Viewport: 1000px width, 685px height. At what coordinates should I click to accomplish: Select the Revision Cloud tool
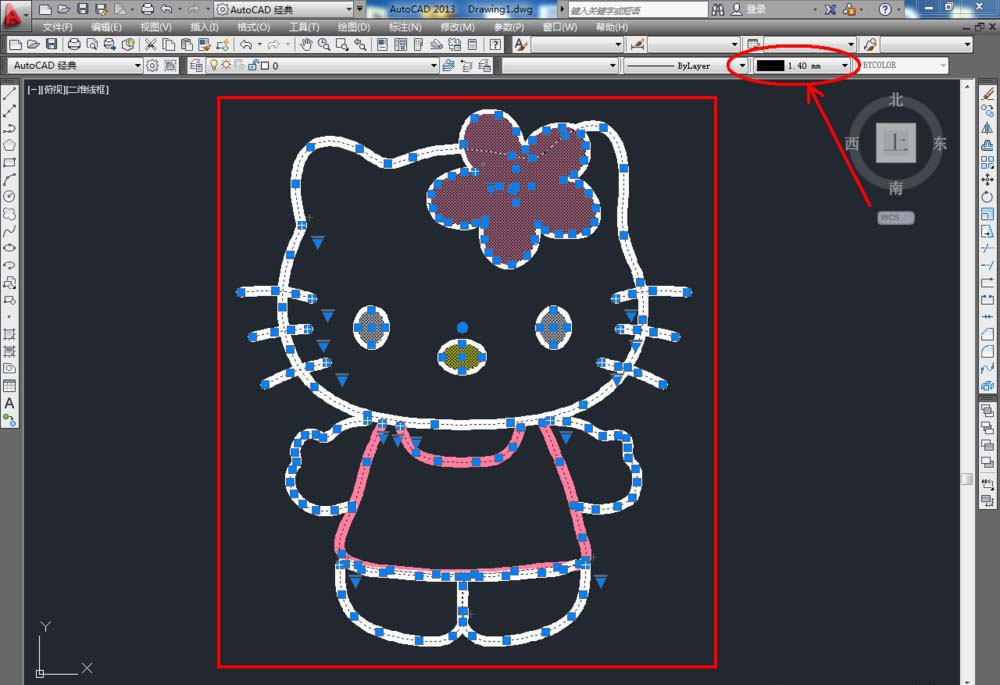coord(10,214)
